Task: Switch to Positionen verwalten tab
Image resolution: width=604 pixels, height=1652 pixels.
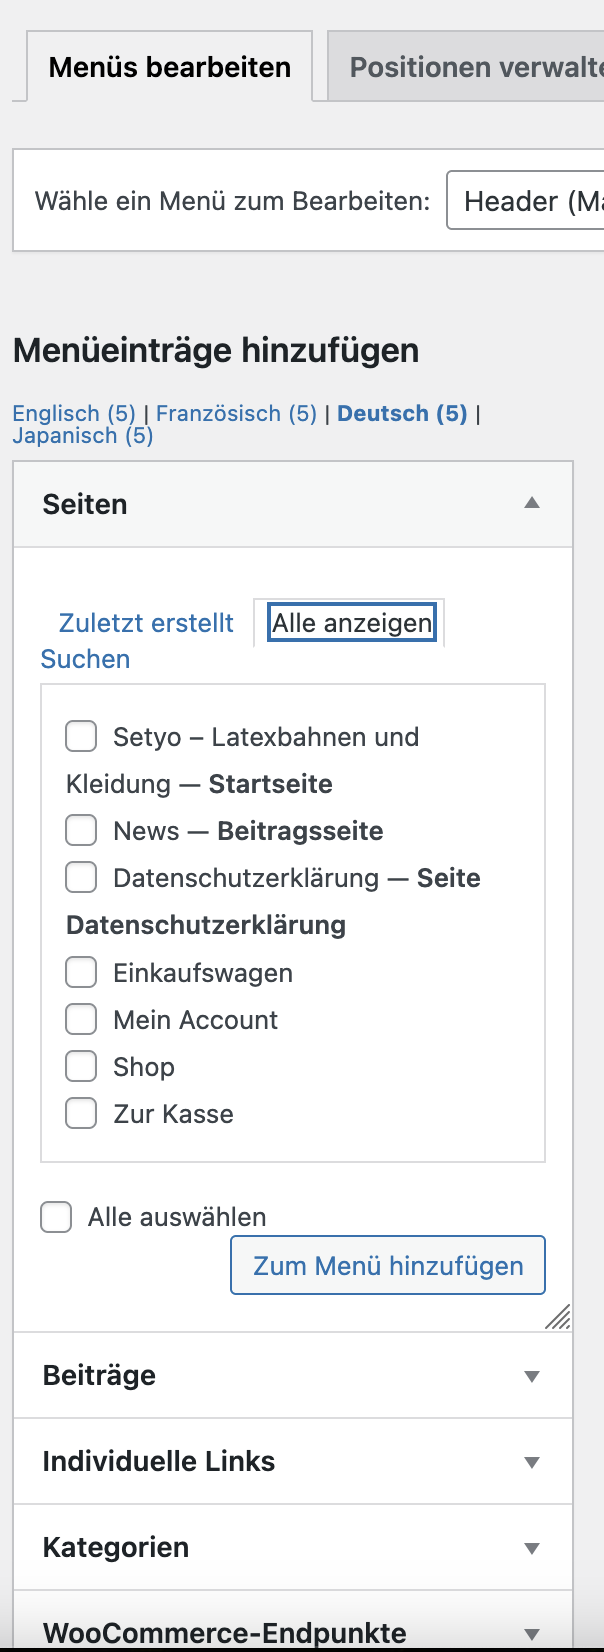Action: coord(466,67)
